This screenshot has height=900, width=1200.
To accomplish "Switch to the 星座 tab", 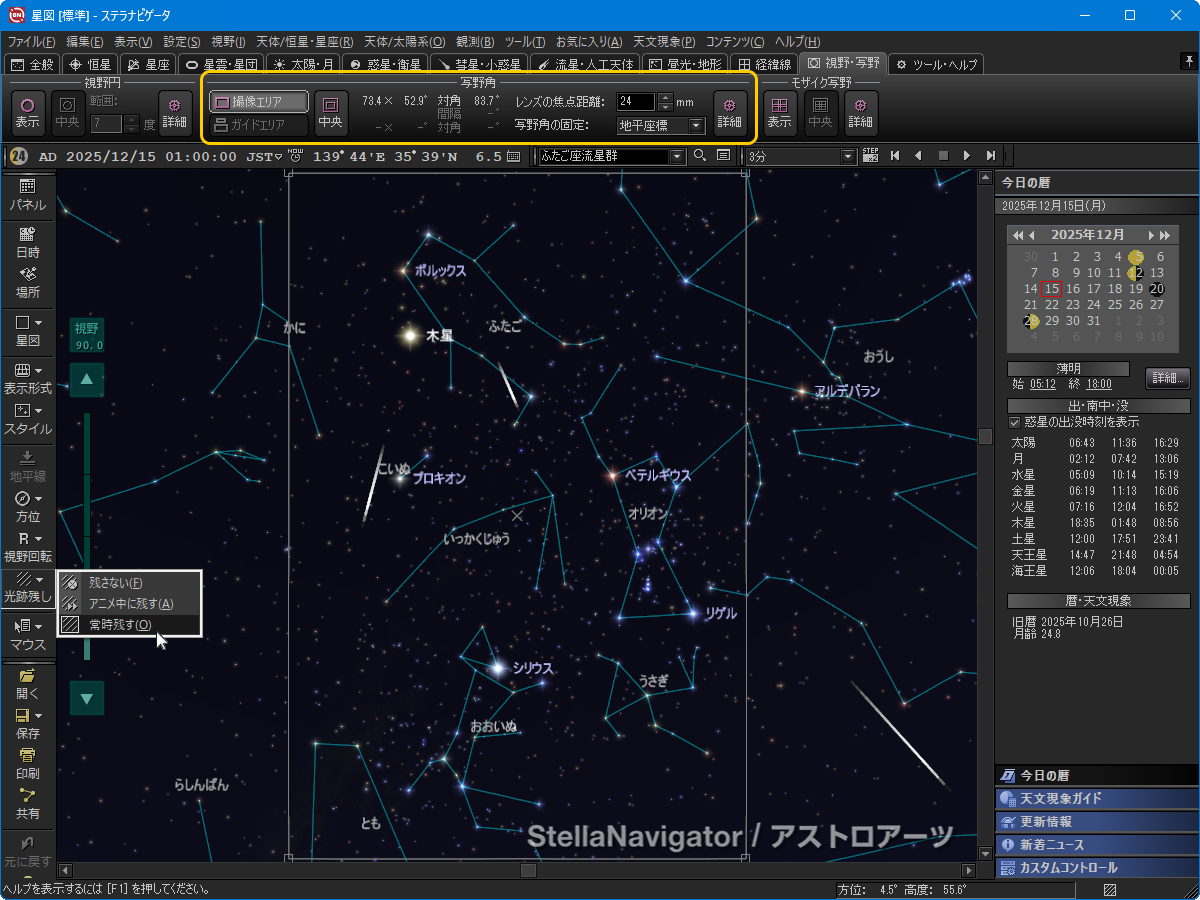I will point(146,64).
